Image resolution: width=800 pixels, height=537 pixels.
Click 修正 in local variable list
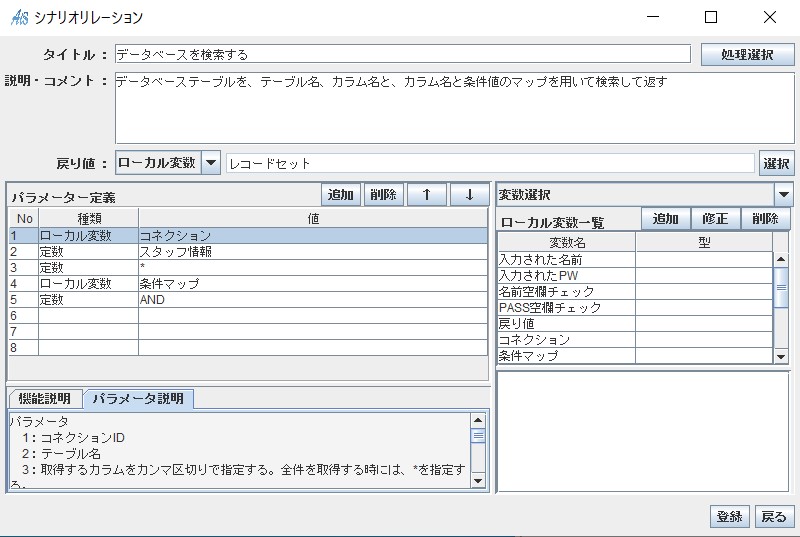[715, 219]
